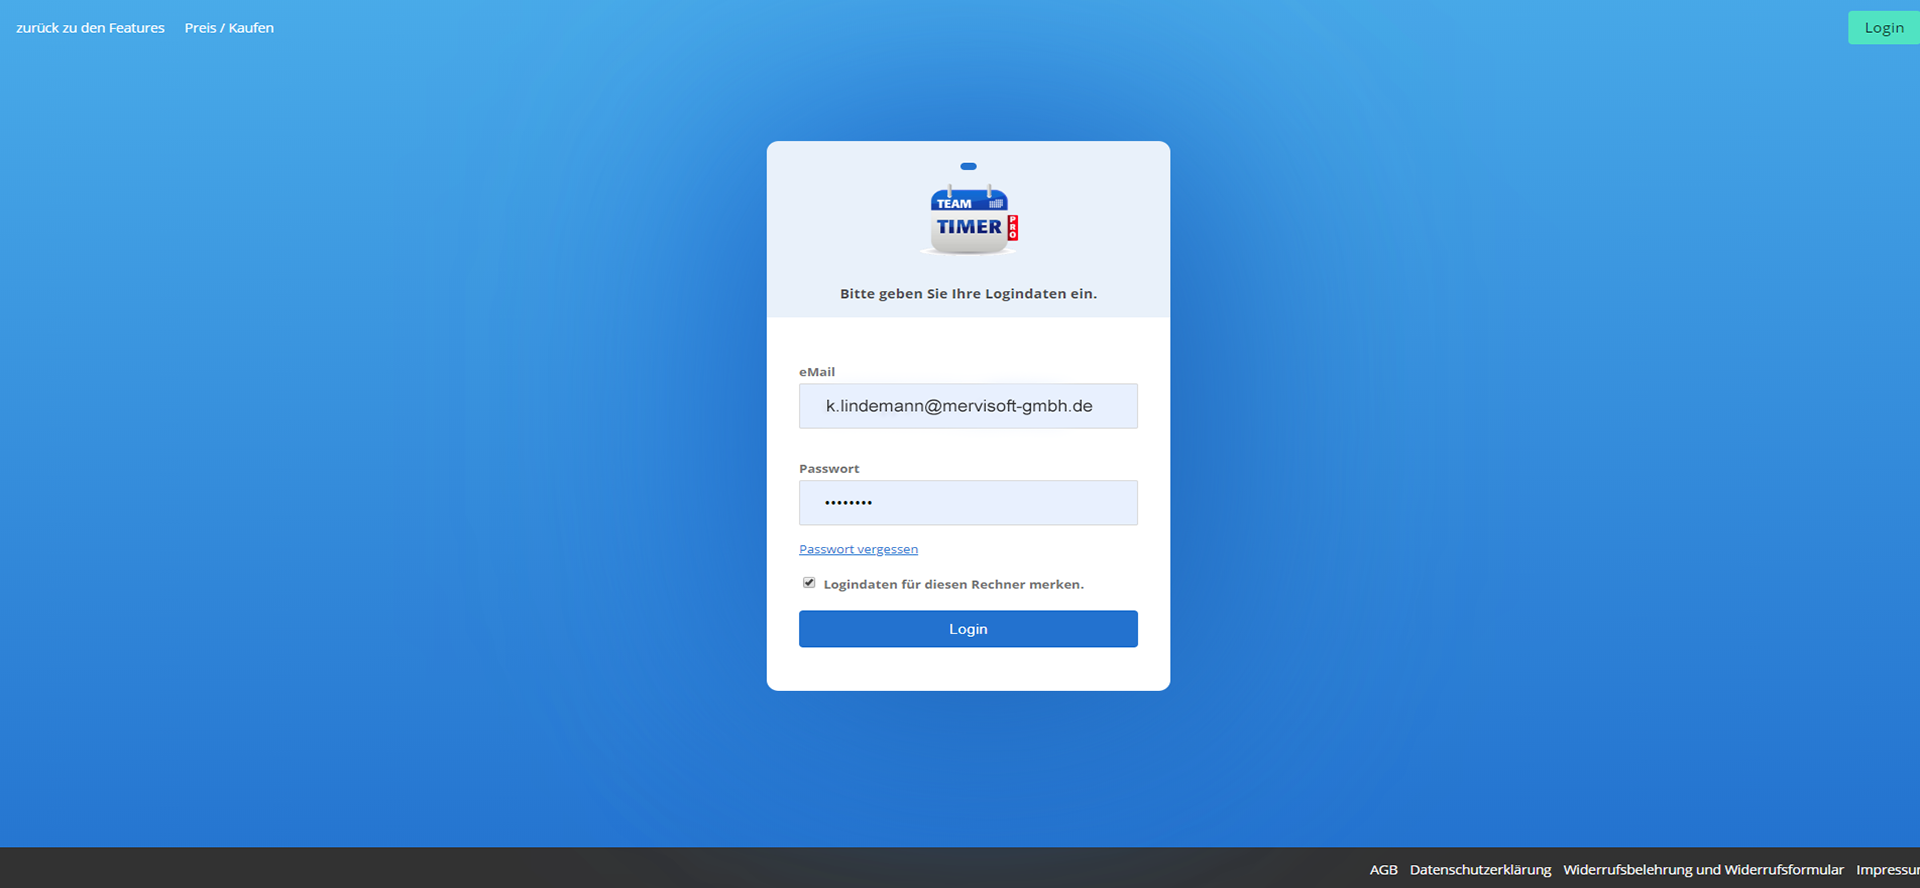The image size is (1920, 888).
Task: Click the 'Bitte geben Sie Ihre Logindaten ein.' text
Action: [968, 294]
